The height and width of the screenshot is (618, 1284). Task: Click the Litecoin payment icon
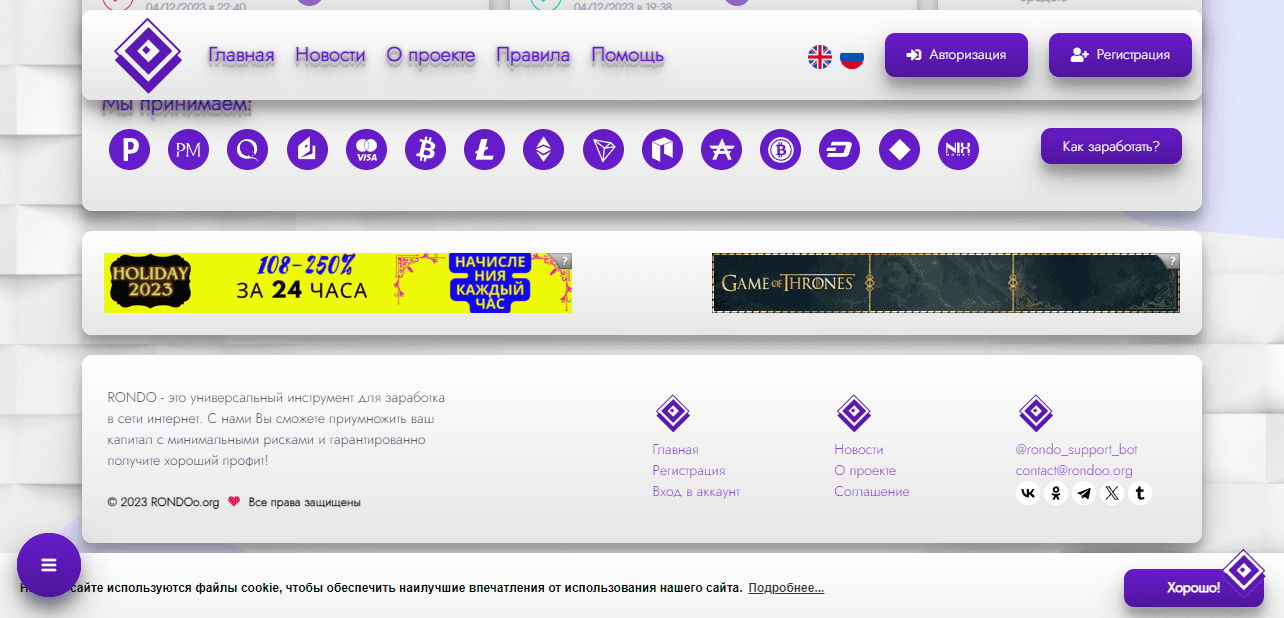[484, 150]
